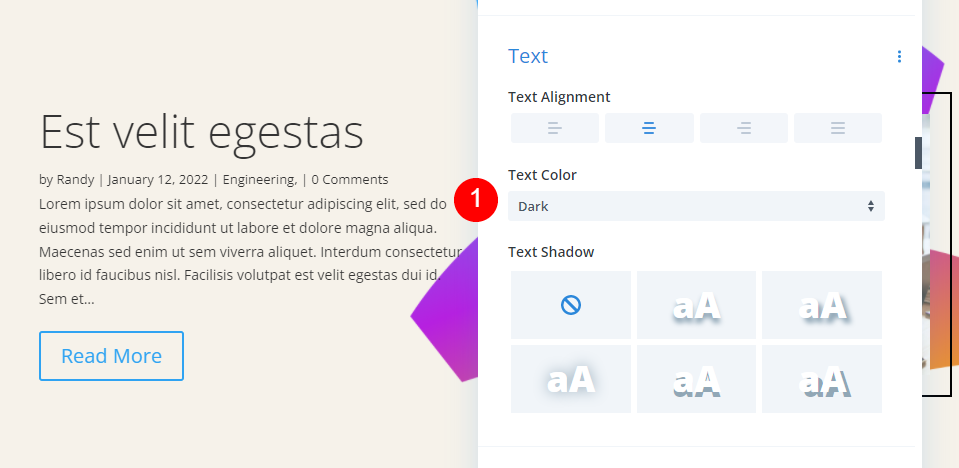
Task: Click the Read More button
Action: tap(111, 356)
